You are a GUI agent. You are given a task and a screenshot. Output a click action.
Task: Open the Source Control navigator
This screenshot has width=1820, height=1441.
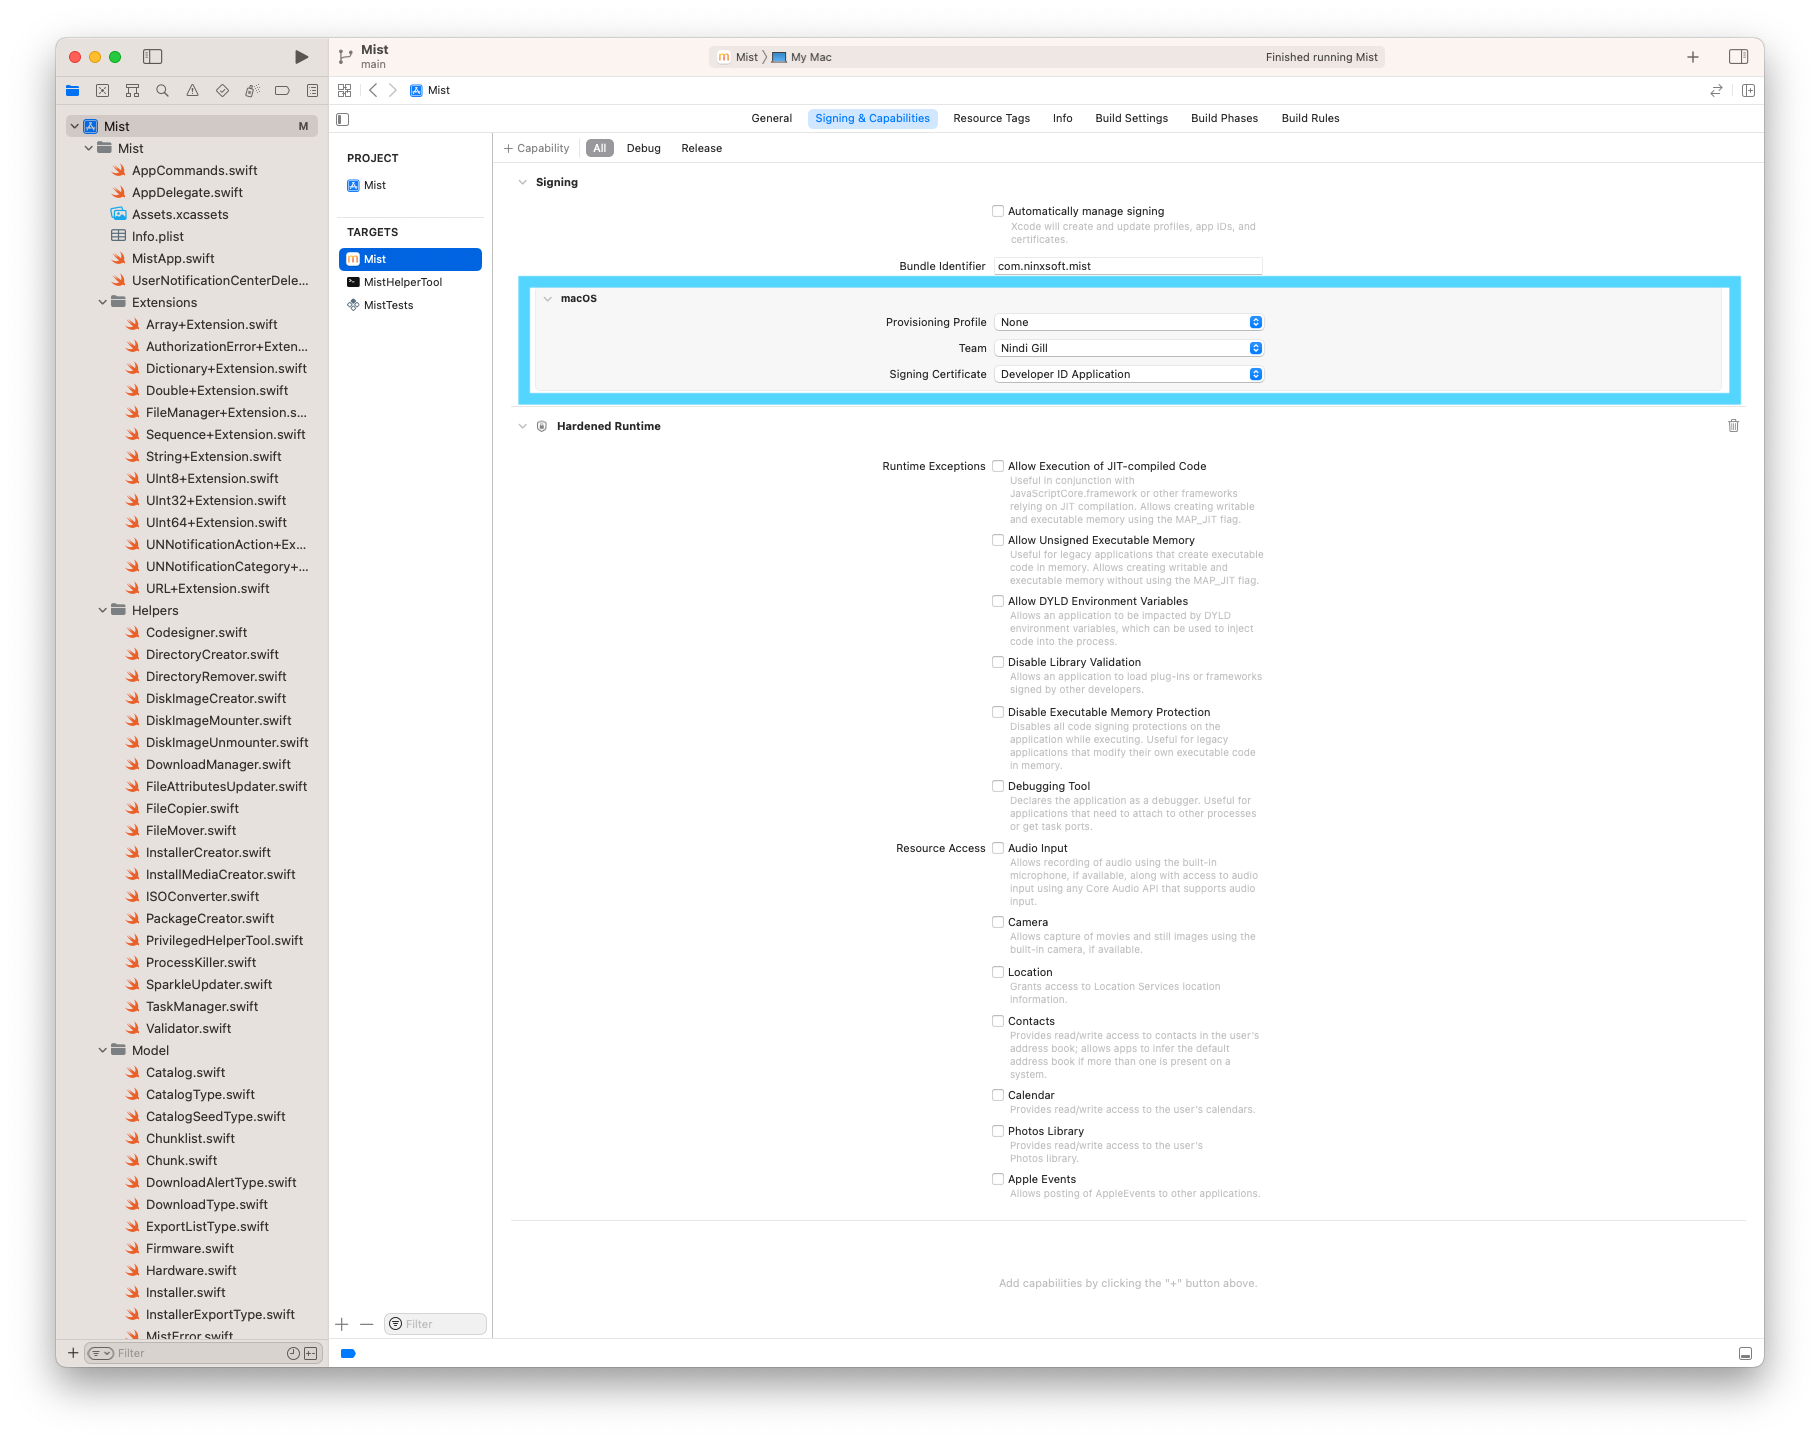tap(102, 91)
